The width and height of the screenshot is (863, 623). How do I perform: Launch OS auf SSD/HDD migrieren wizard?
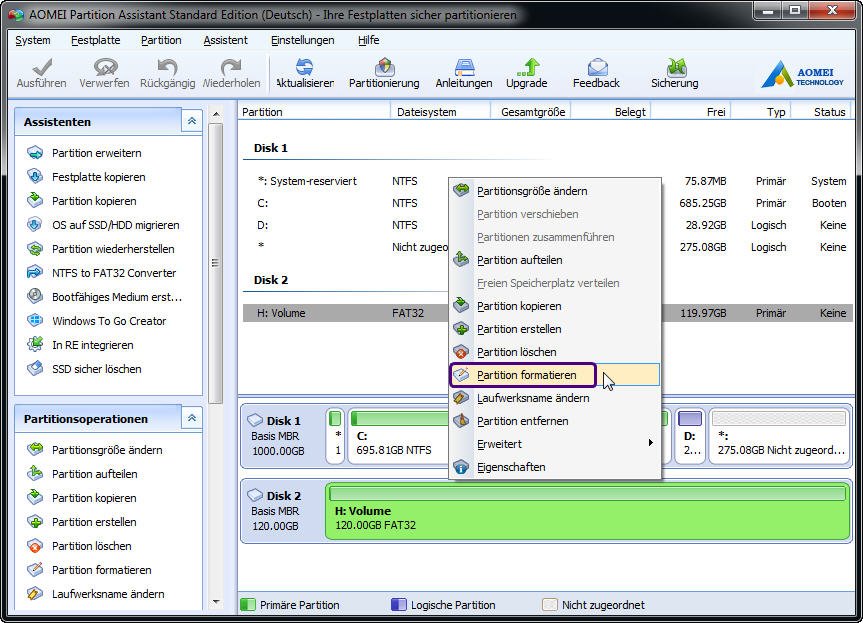coord(116,225)
